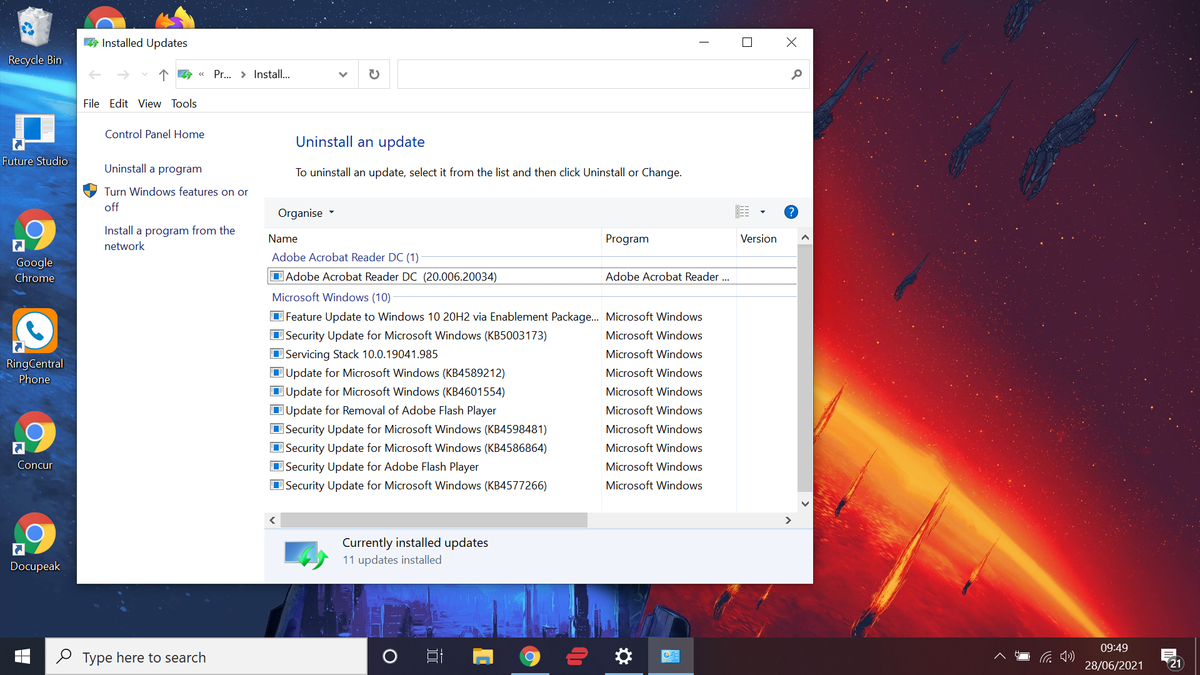Screen dimensions: 1200x675
Task: Open the View menu
Action: [149, 103]
